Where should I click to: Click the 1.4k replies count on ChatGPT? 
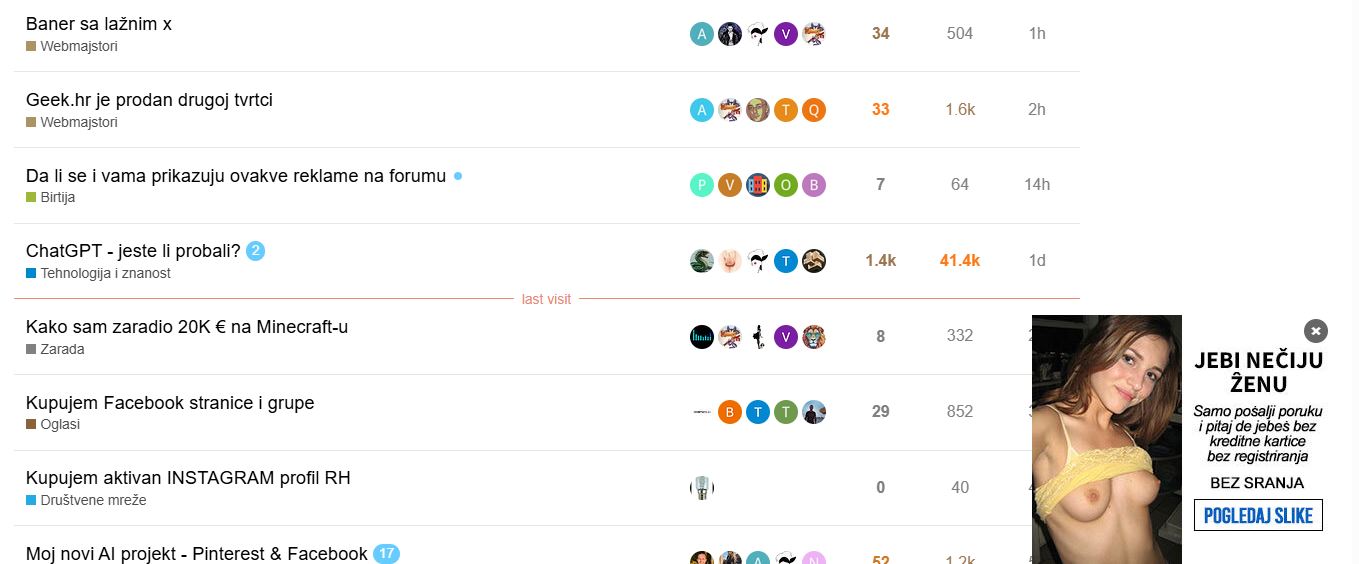881,261
